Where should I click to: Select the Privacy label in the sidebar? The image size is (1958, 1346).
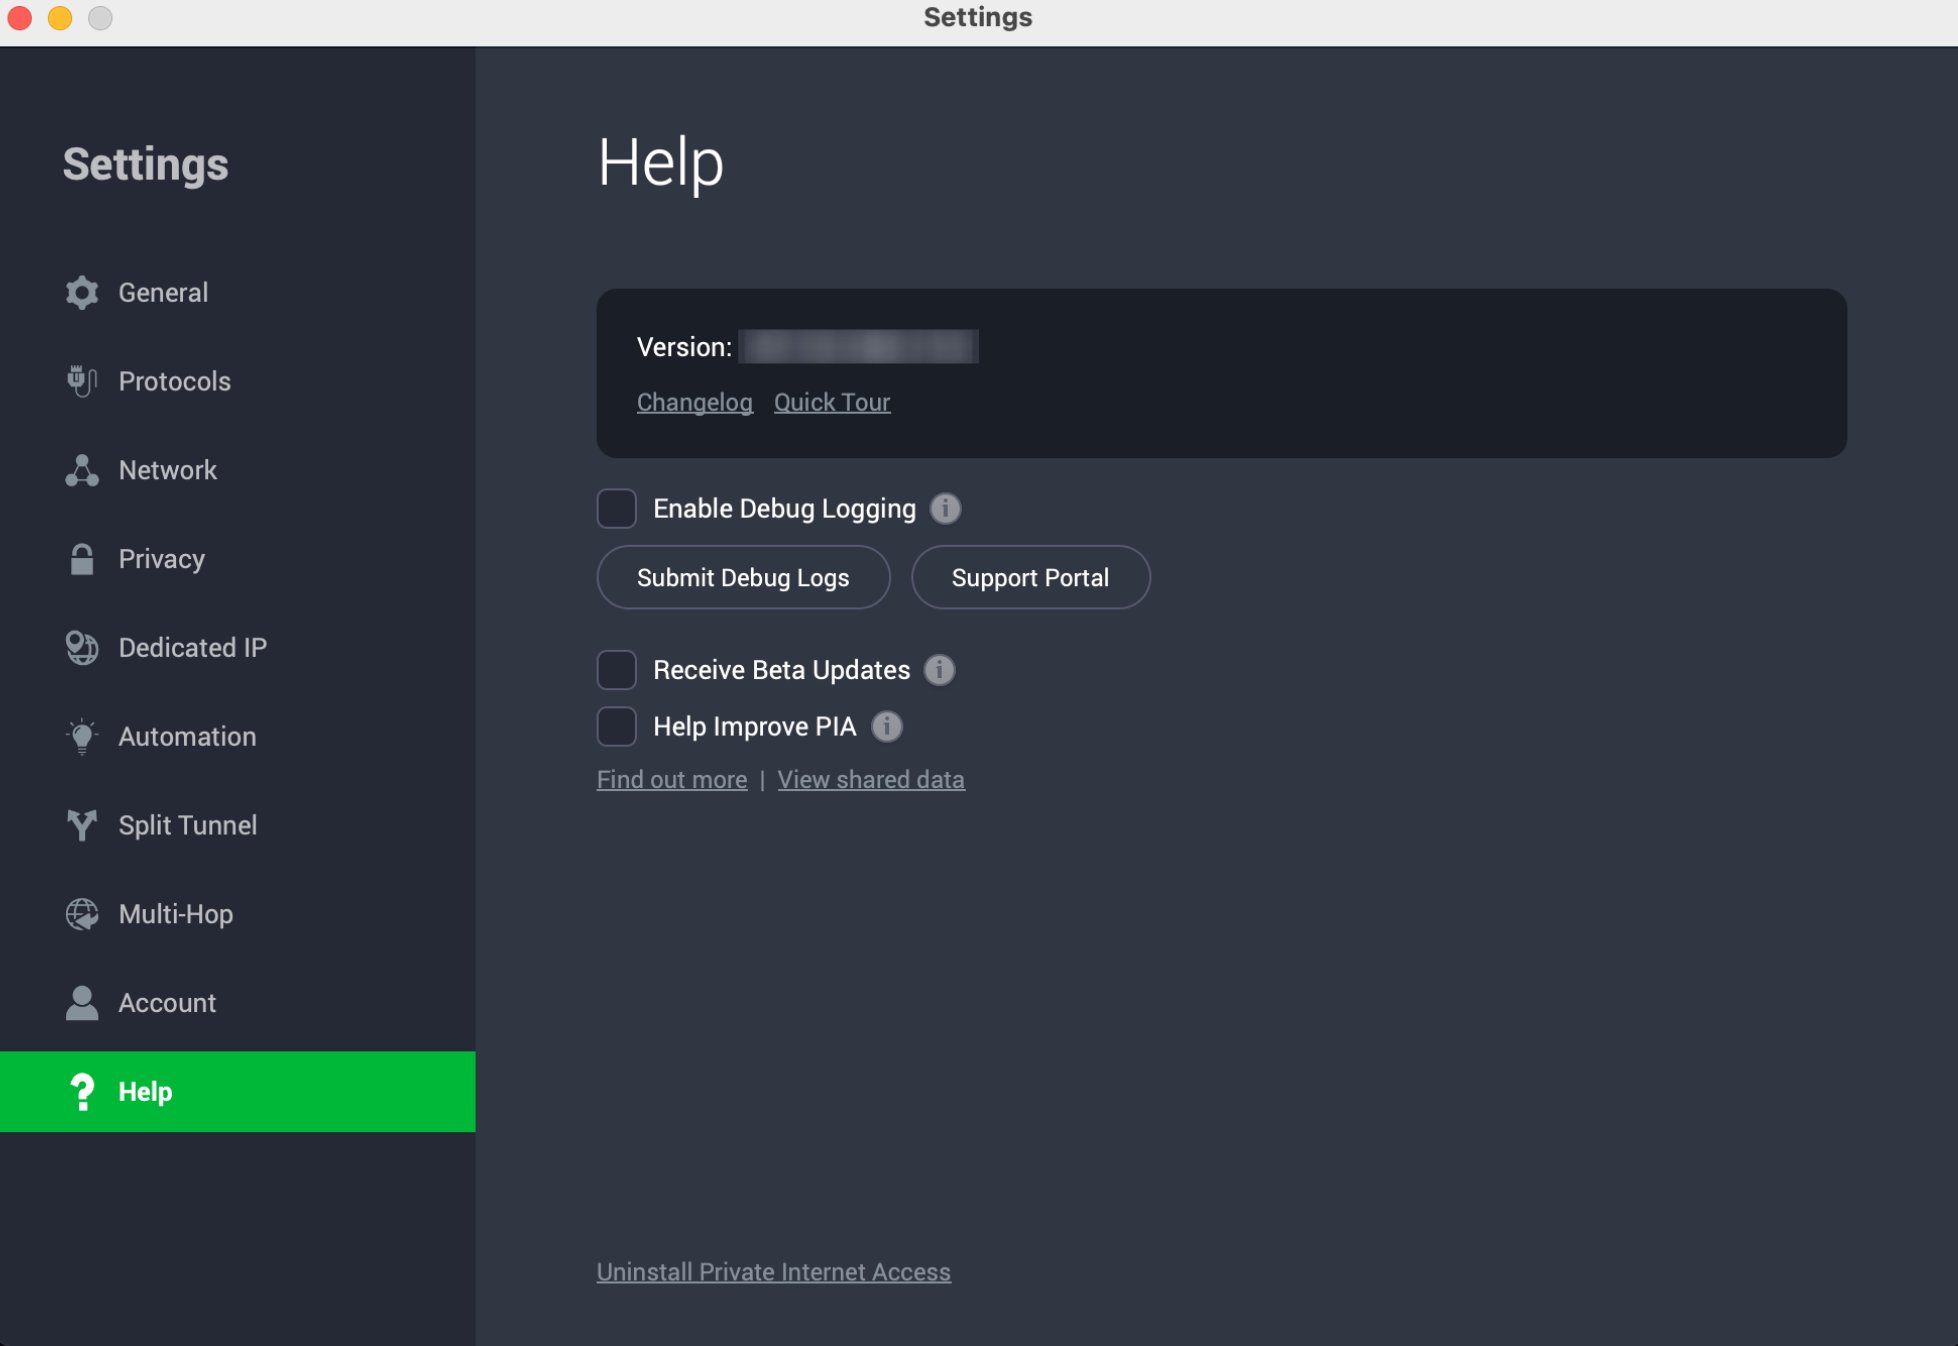(161, 559)
